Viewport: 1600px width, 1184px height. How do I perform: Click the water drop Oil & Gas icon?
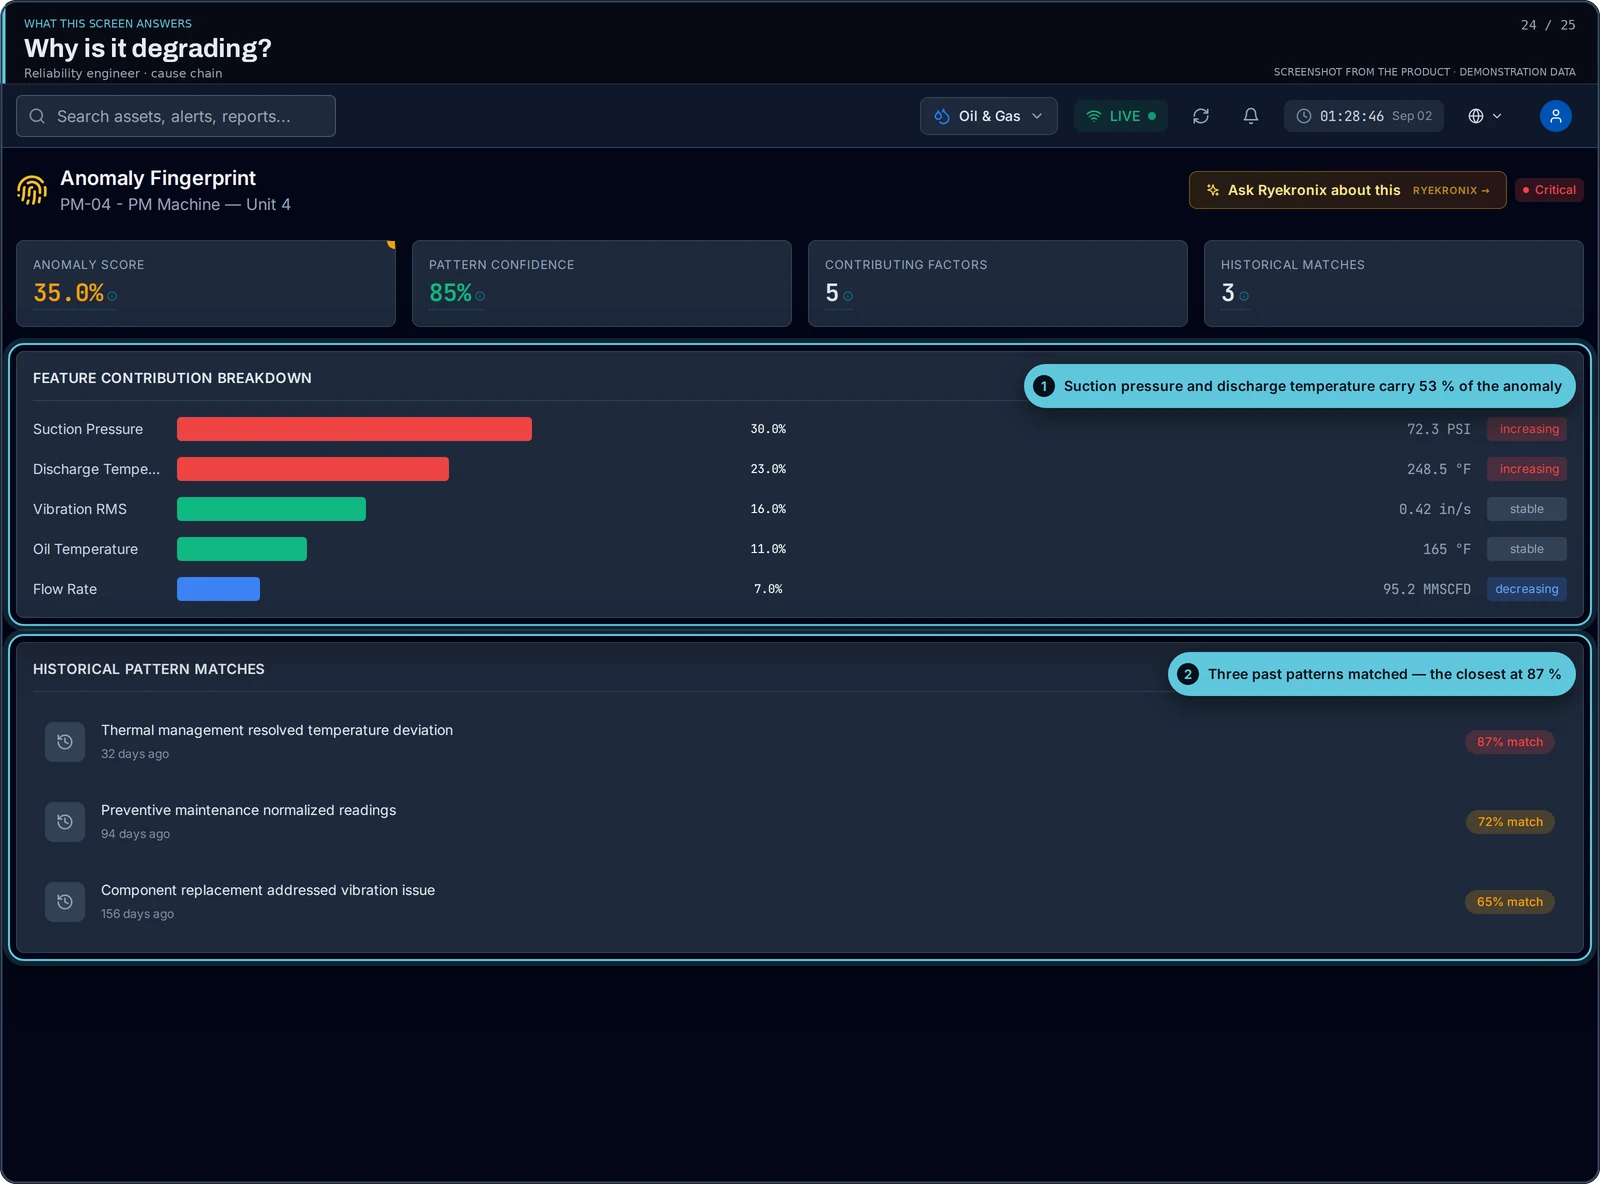tap(942, 116)
